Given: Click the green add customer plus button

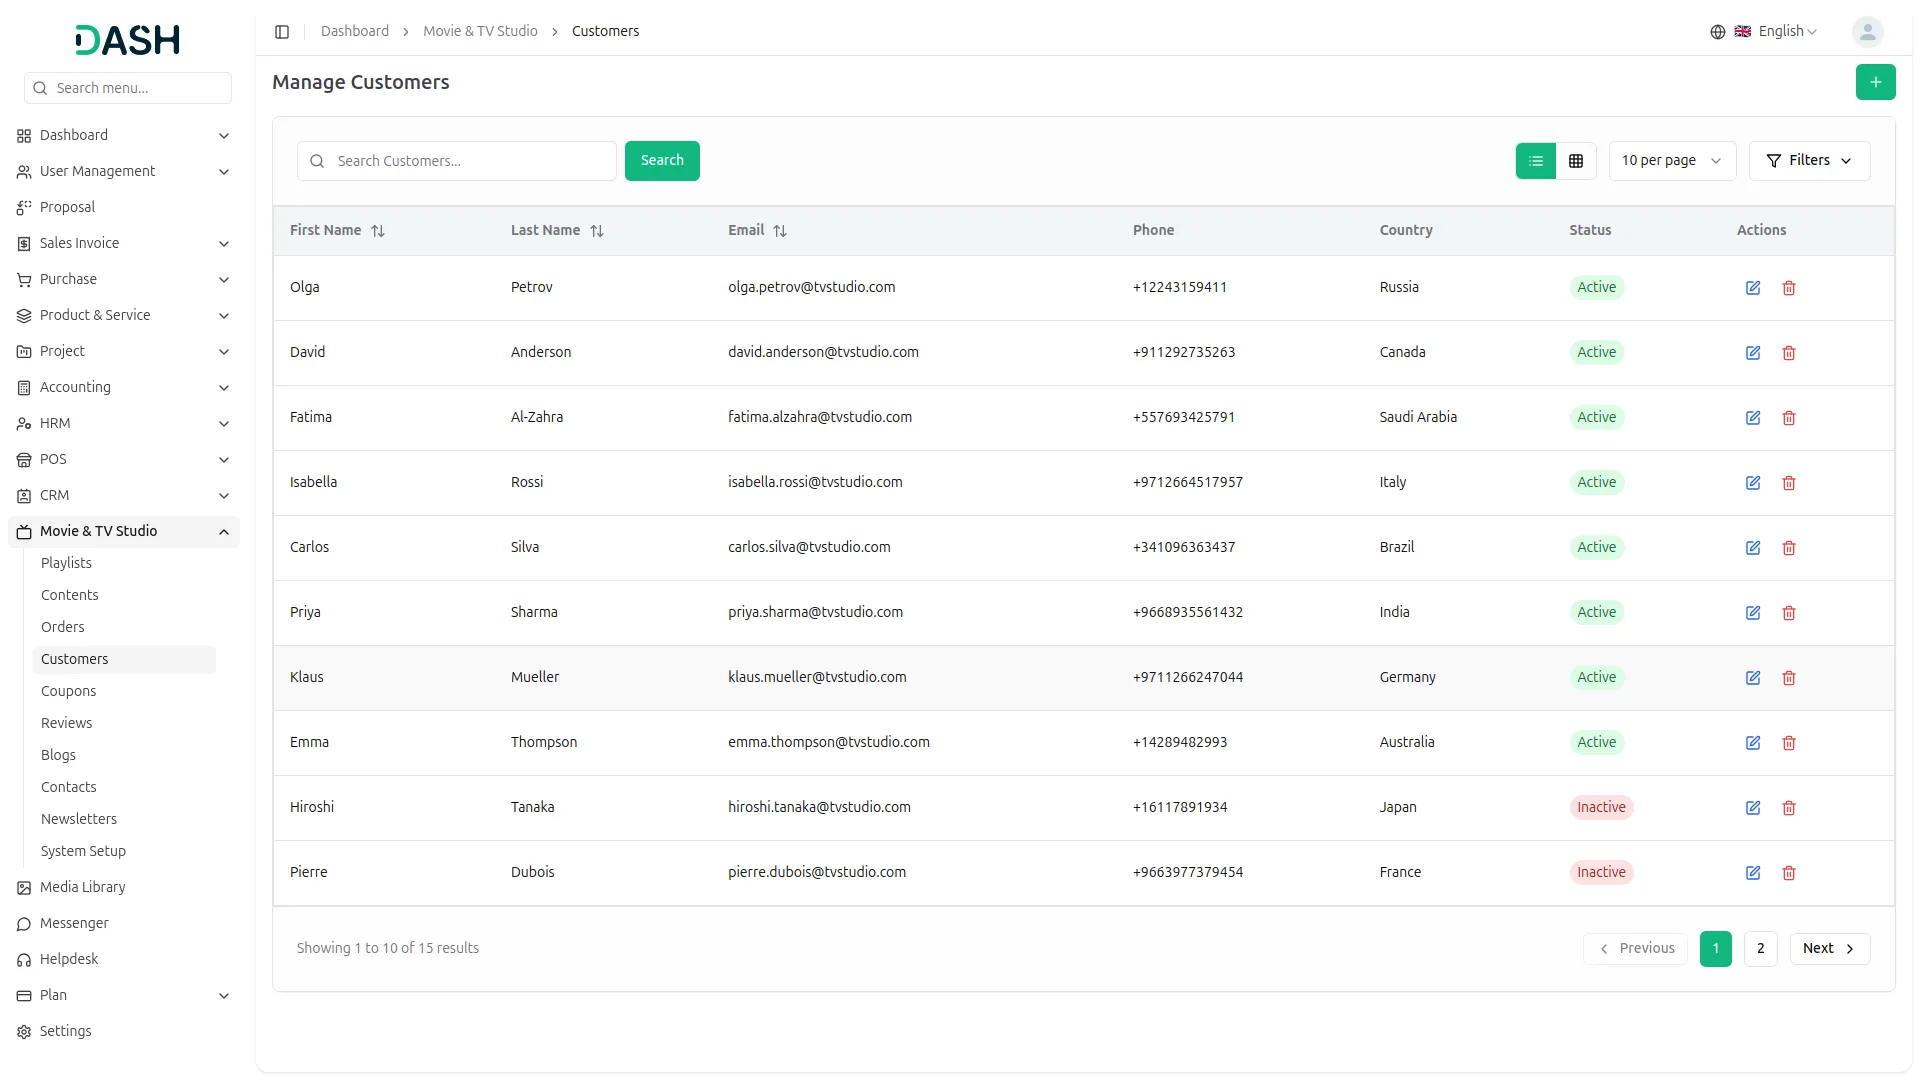Looking at the screenshot, I should click(1875, 82).
